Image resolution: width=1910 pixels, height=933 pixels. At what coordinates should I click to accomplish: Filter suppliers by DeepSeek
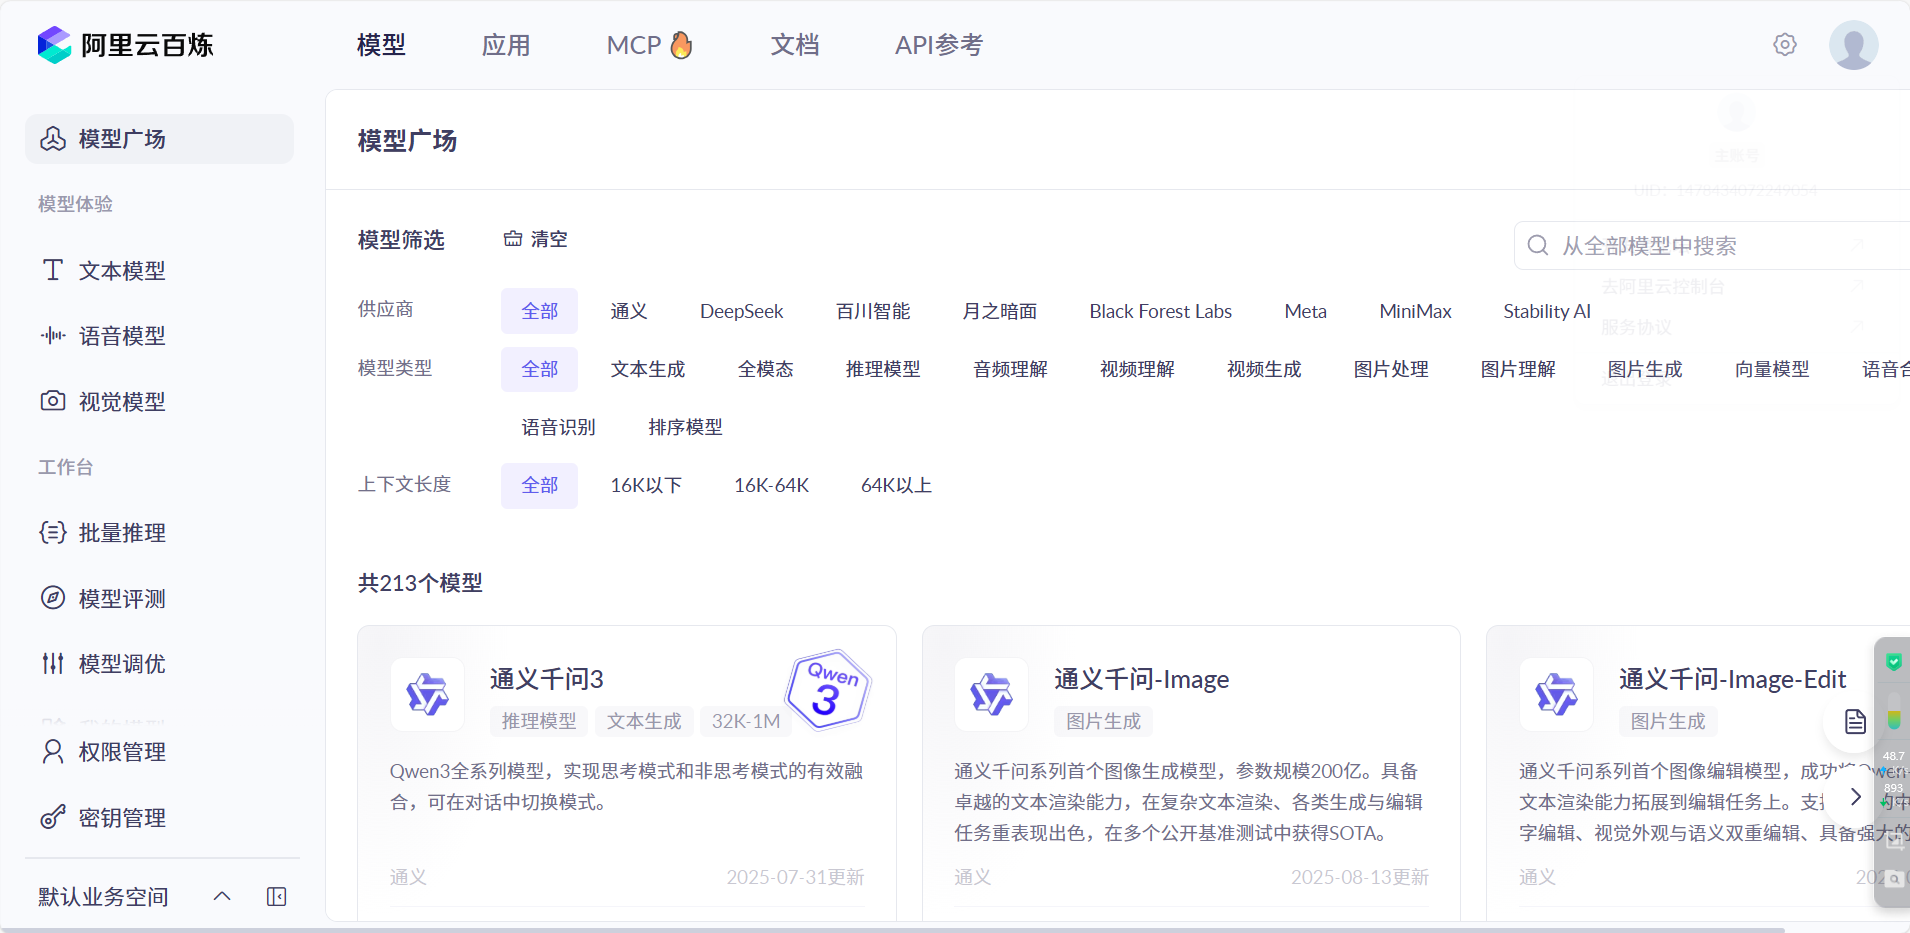(742, 311)
